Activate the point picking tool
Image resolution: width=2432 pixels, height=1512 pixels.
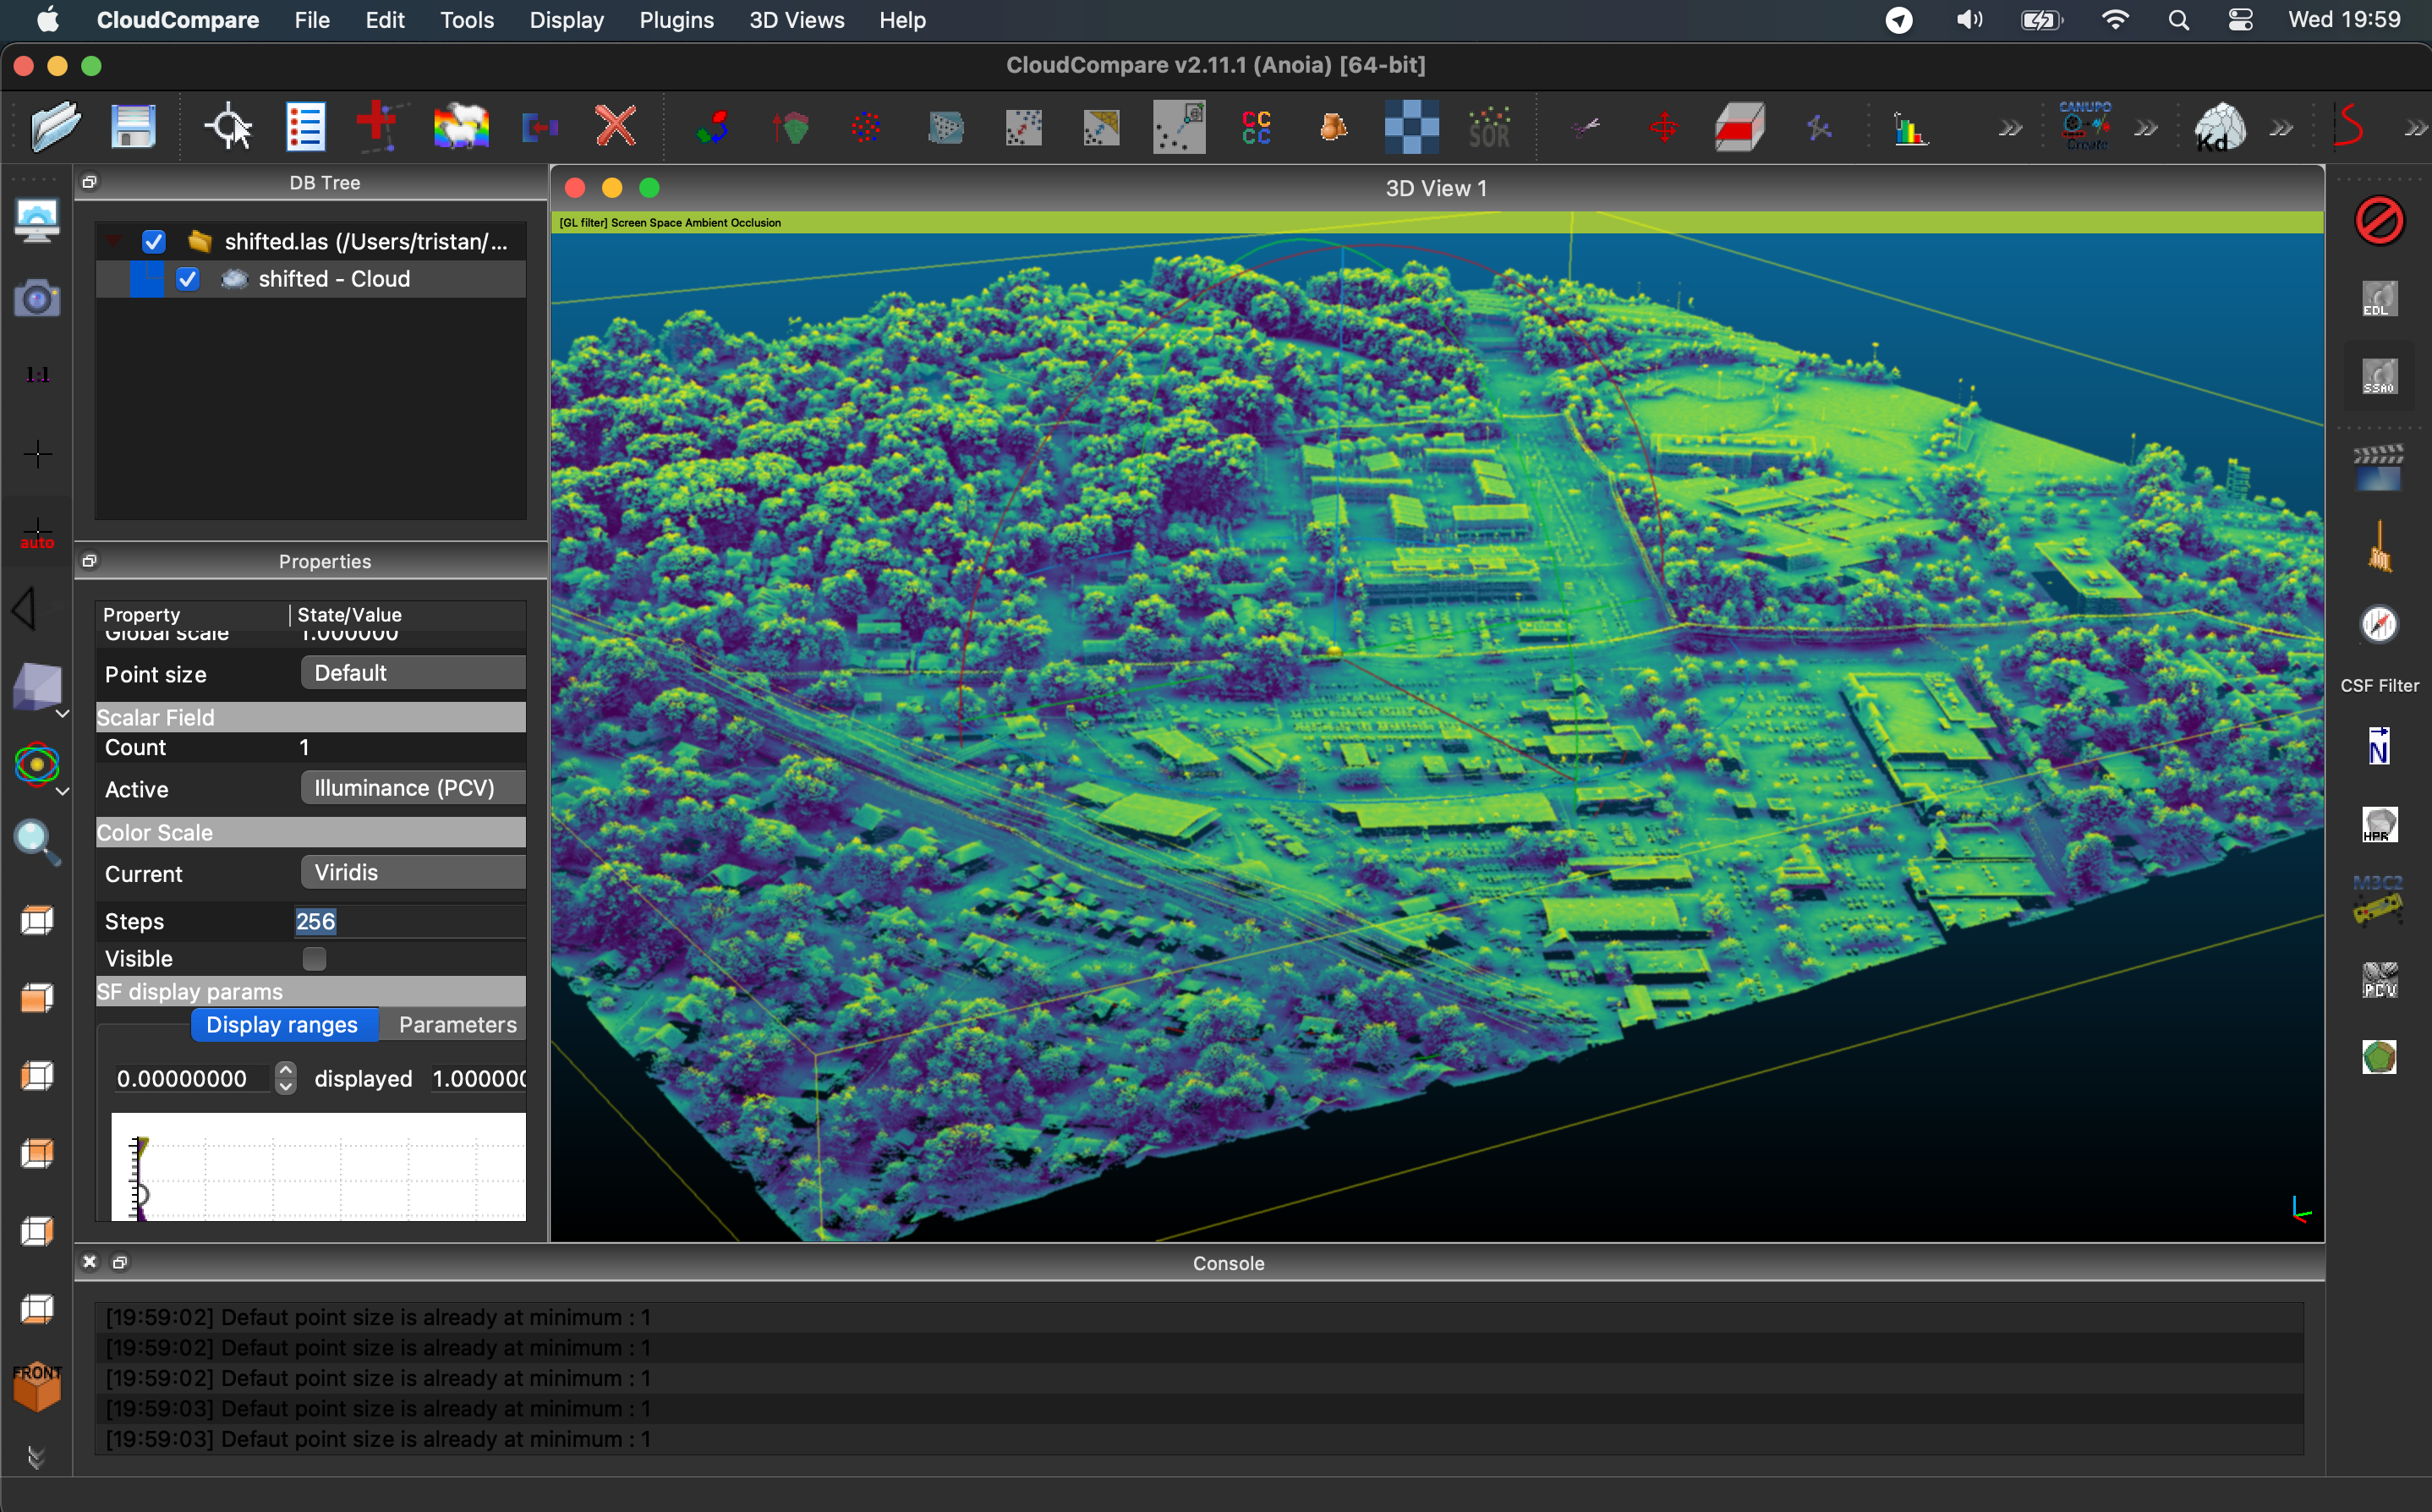point(228,127)
